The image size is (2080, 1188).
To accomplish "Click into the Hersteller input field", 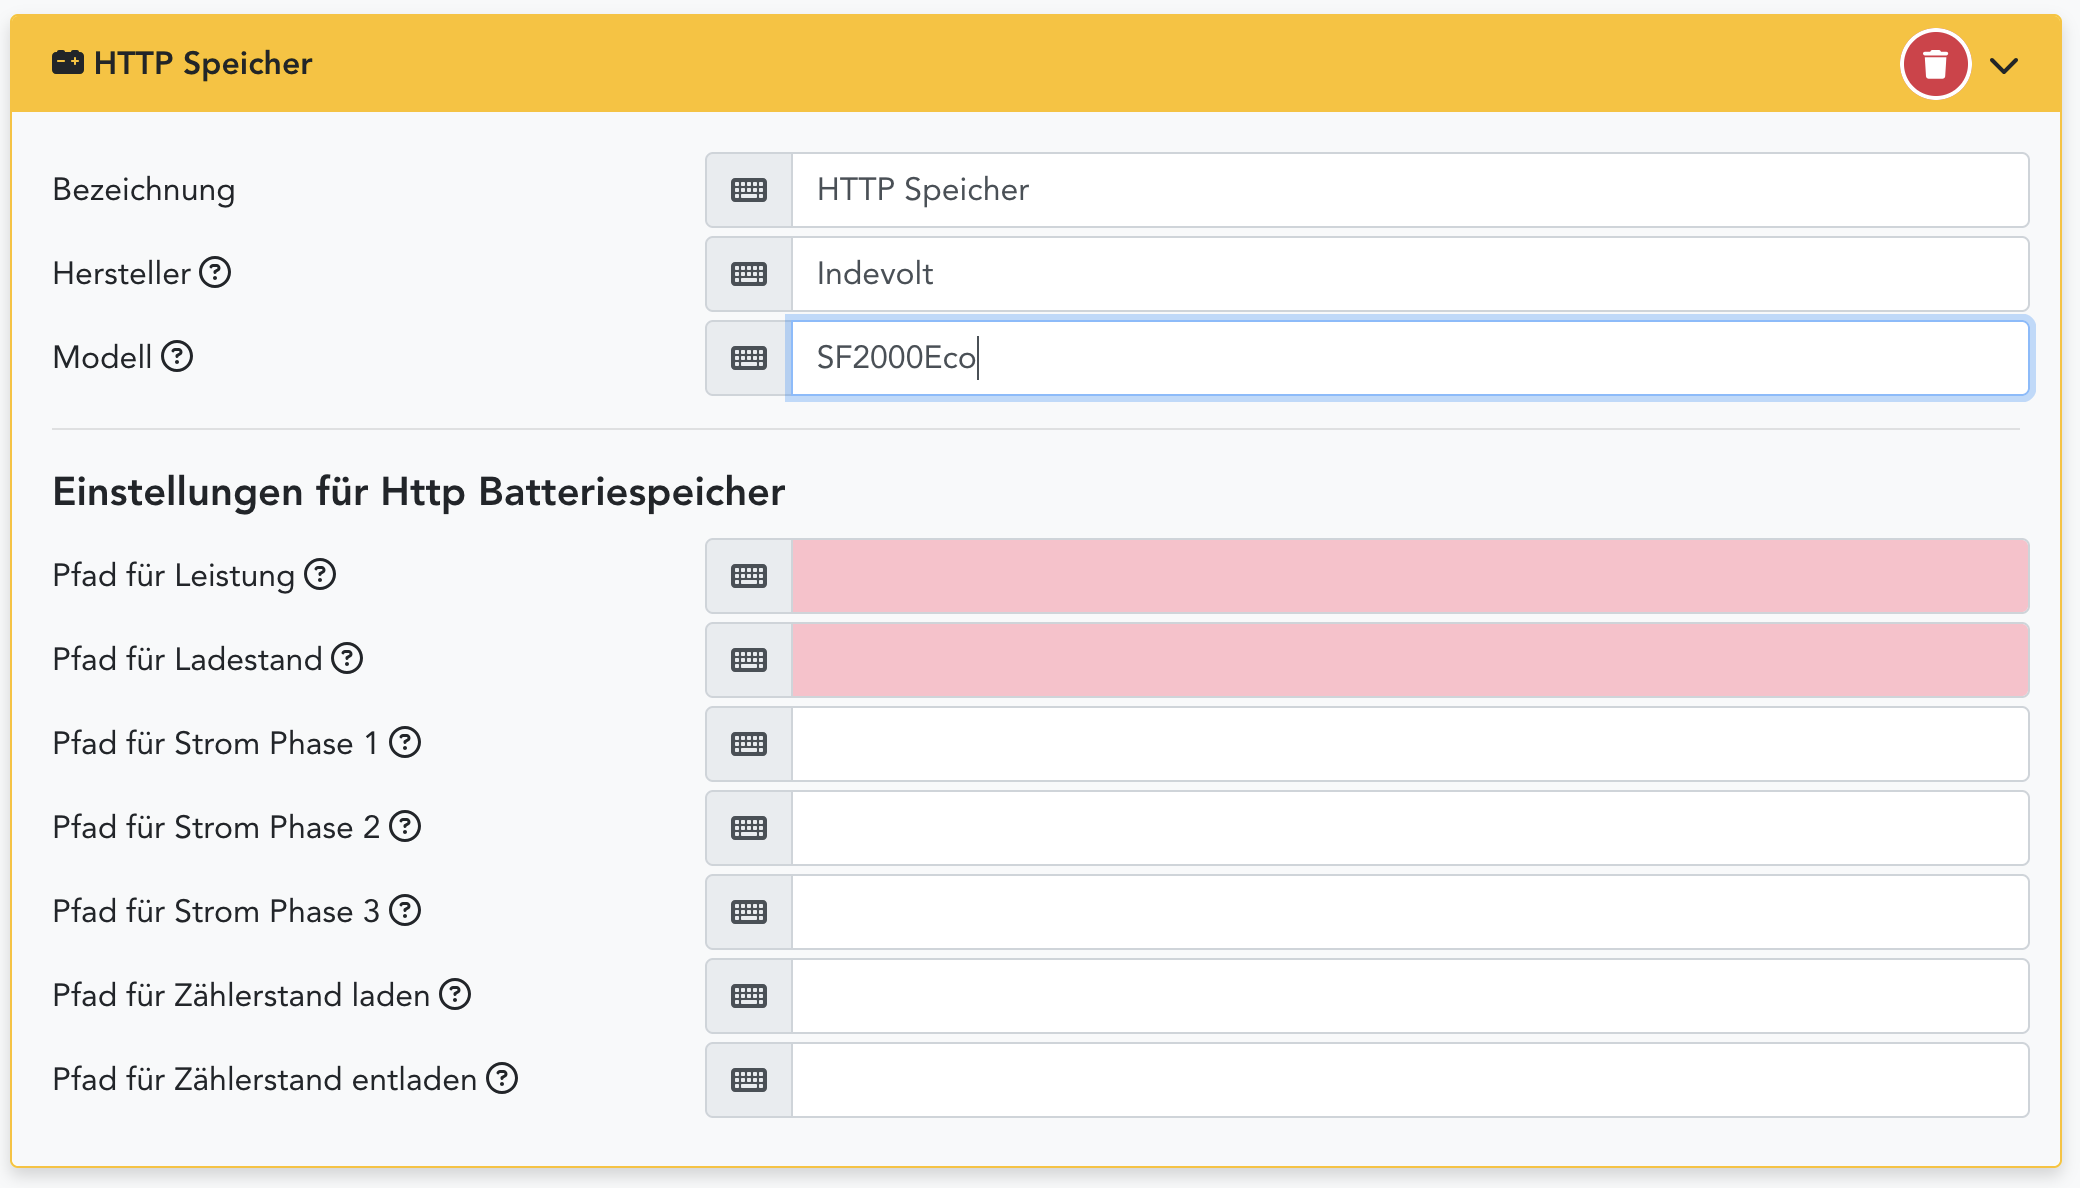I will (x=1409, y=274).
